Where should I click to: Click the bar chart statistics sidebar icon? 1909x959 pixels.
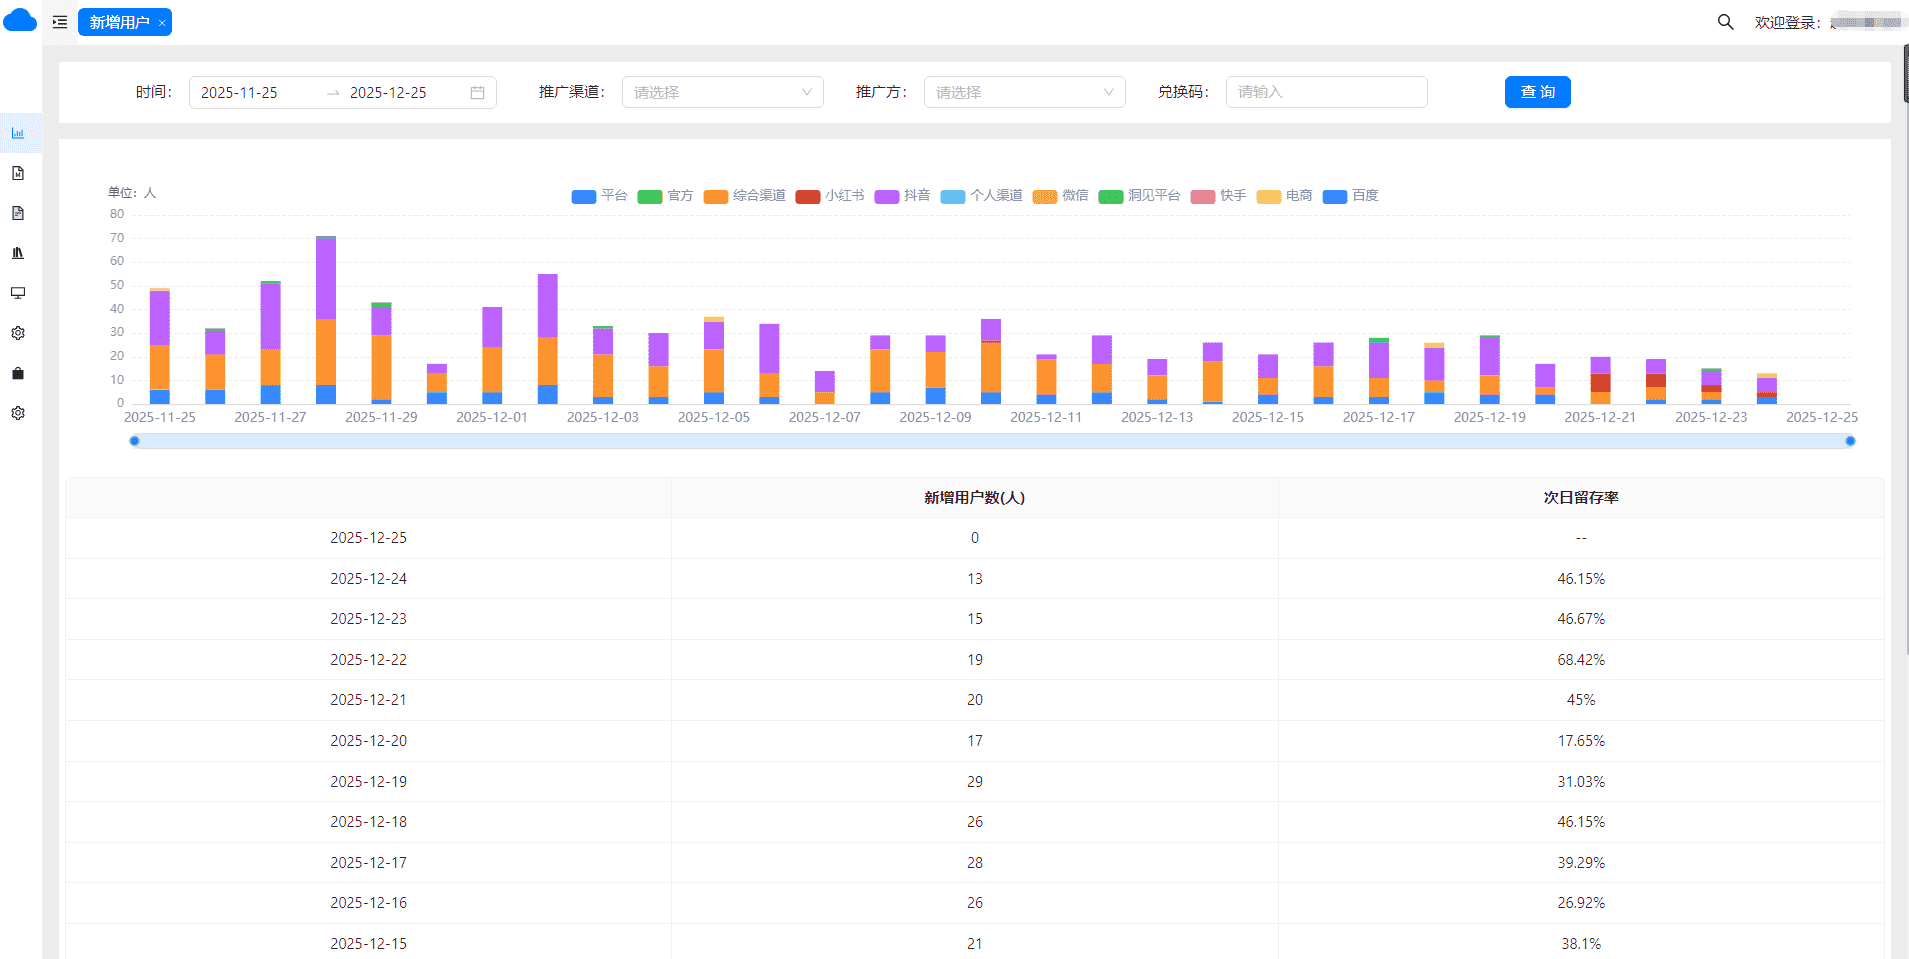18,133
